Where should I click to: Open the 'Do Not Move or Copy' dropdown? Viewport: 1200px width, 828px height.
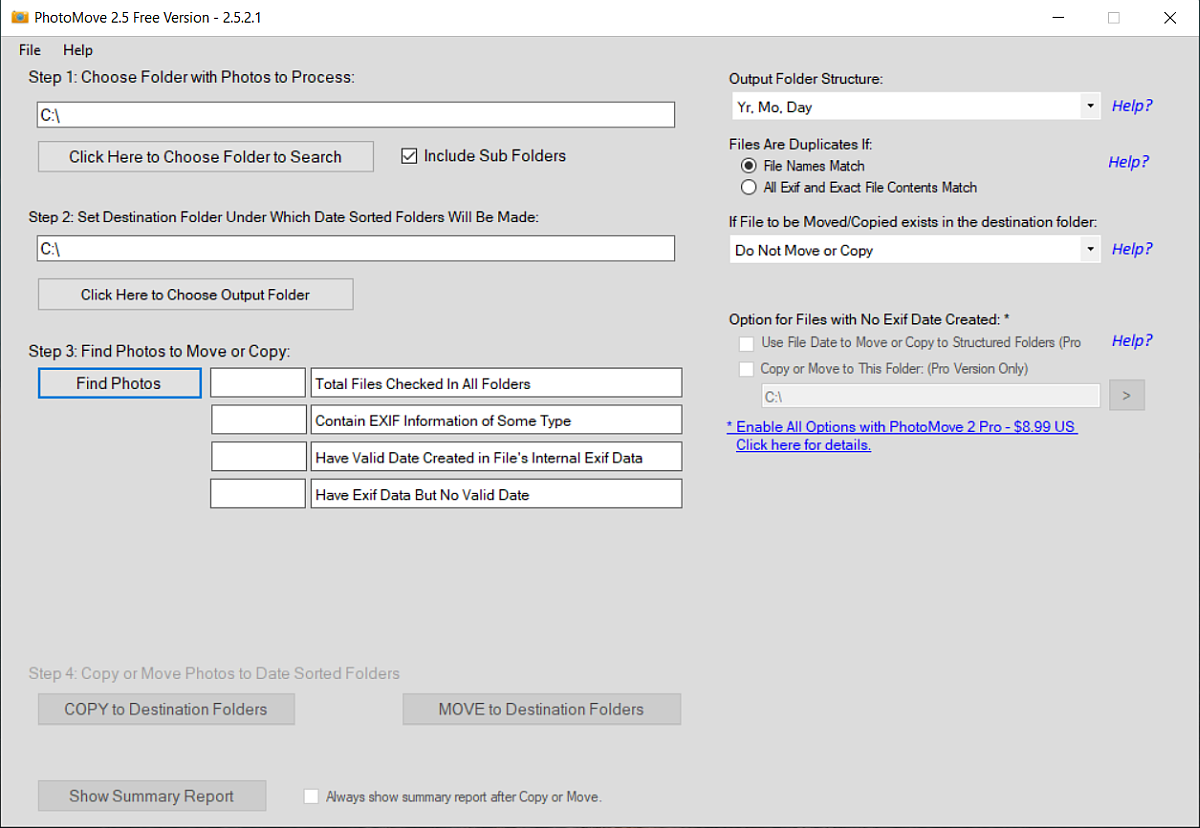click(x=915, y=250)
